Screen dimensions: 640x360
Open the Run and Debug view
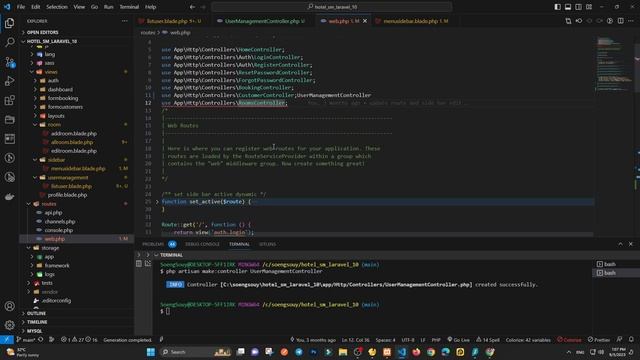[x=9, y=81]
